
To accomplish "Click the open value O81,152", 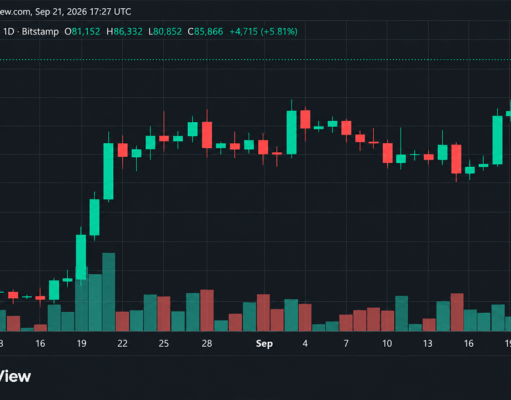I will coord(82,32).
